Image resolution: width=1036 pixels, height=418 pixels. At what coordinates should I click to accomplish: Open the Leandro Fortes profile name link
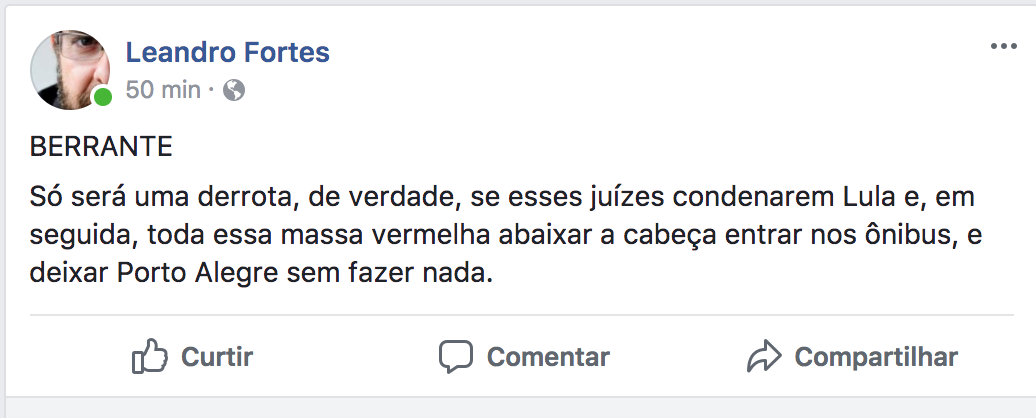coord(227,52)
